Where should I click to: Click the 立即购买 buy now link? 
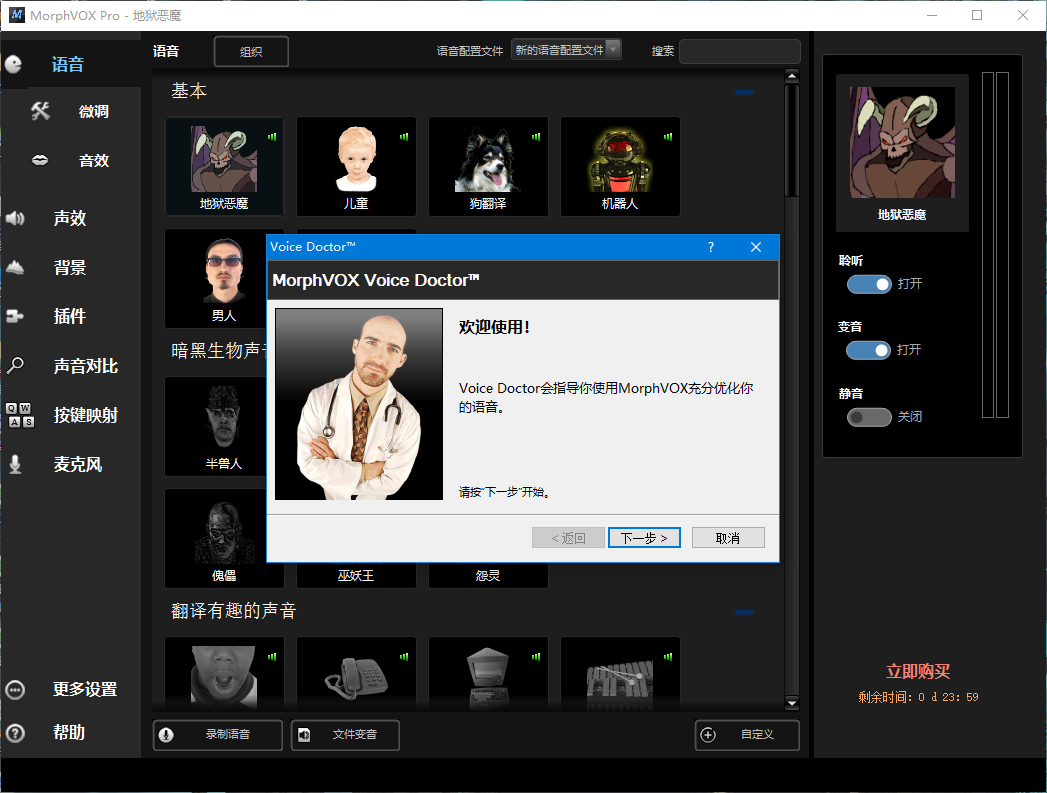(x=917, y=672)
